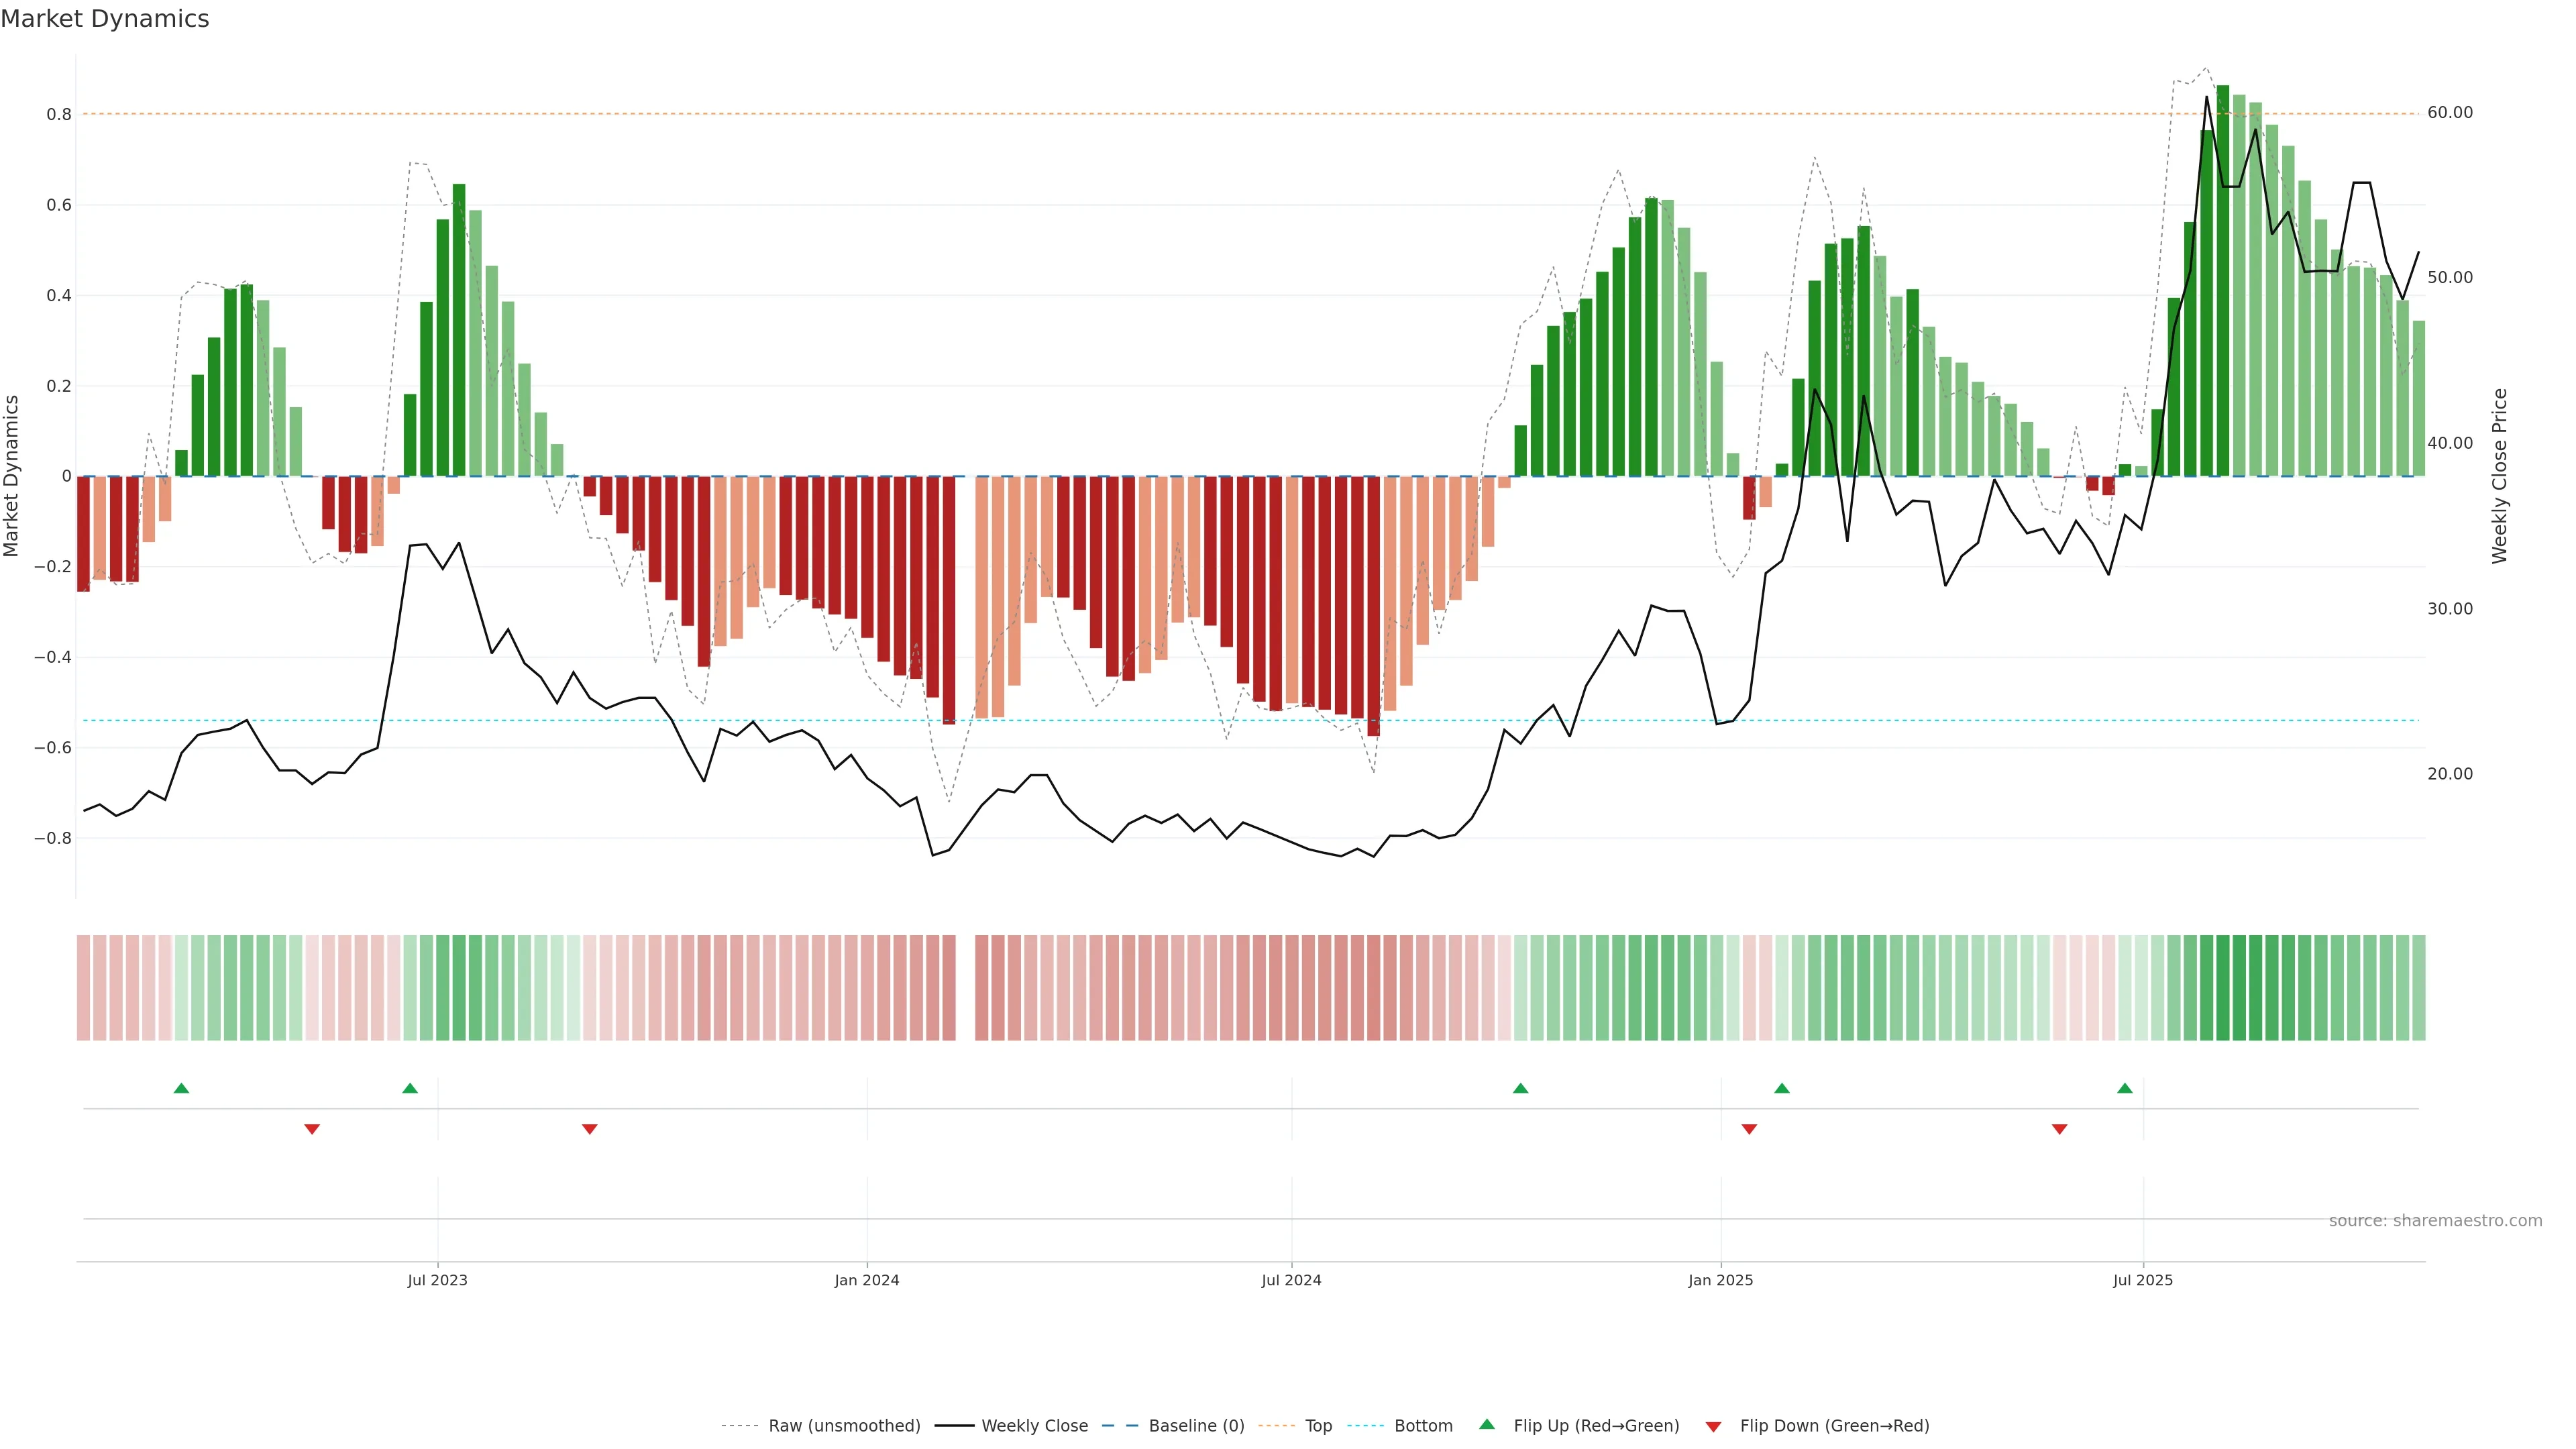
Task: Toggle the Bottom legend entry
Action: [1423, 1426]
